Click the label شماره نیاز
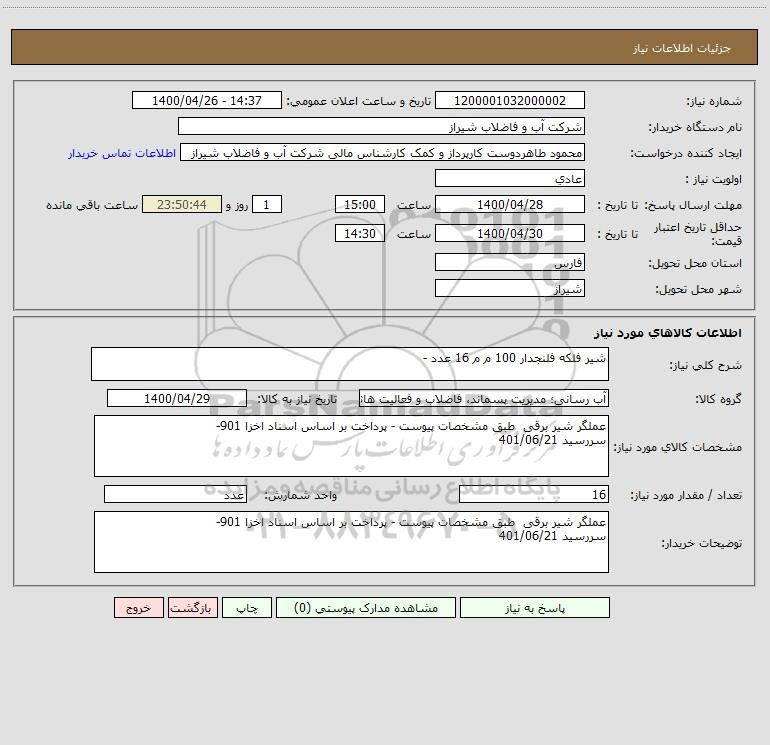The height and width of the screenshot is (745, 770). point(714,101)
